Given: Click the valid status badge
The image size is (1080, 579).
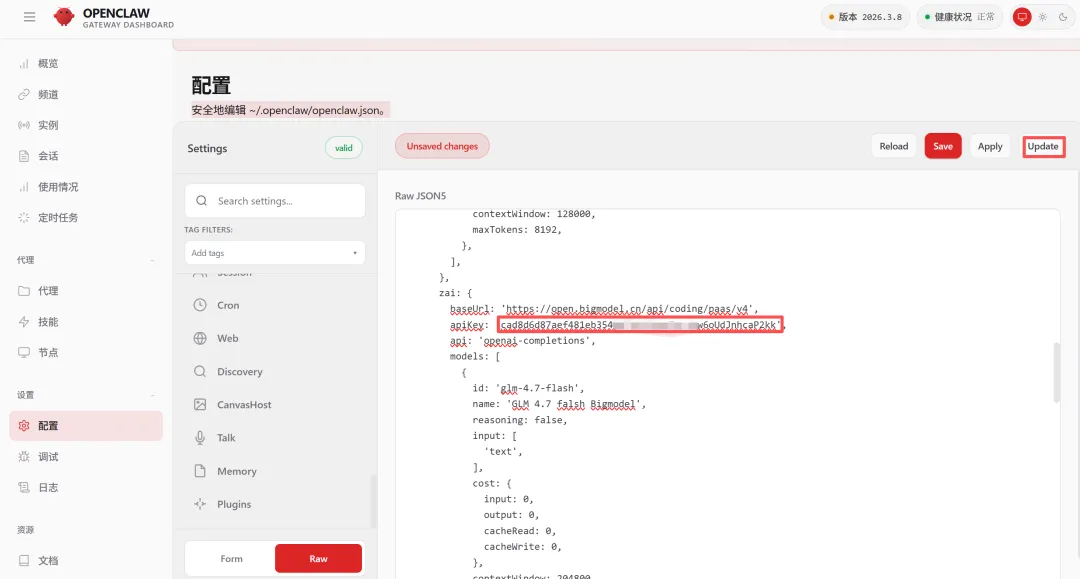Looking at the screenshot, I should (344, 148).
